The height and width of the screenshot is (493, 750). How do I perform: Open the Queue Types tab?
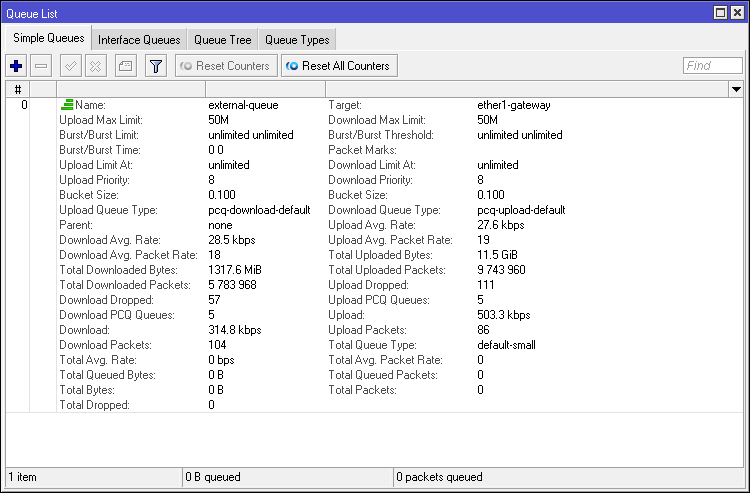pyautogui.click(x=297, y=40)
